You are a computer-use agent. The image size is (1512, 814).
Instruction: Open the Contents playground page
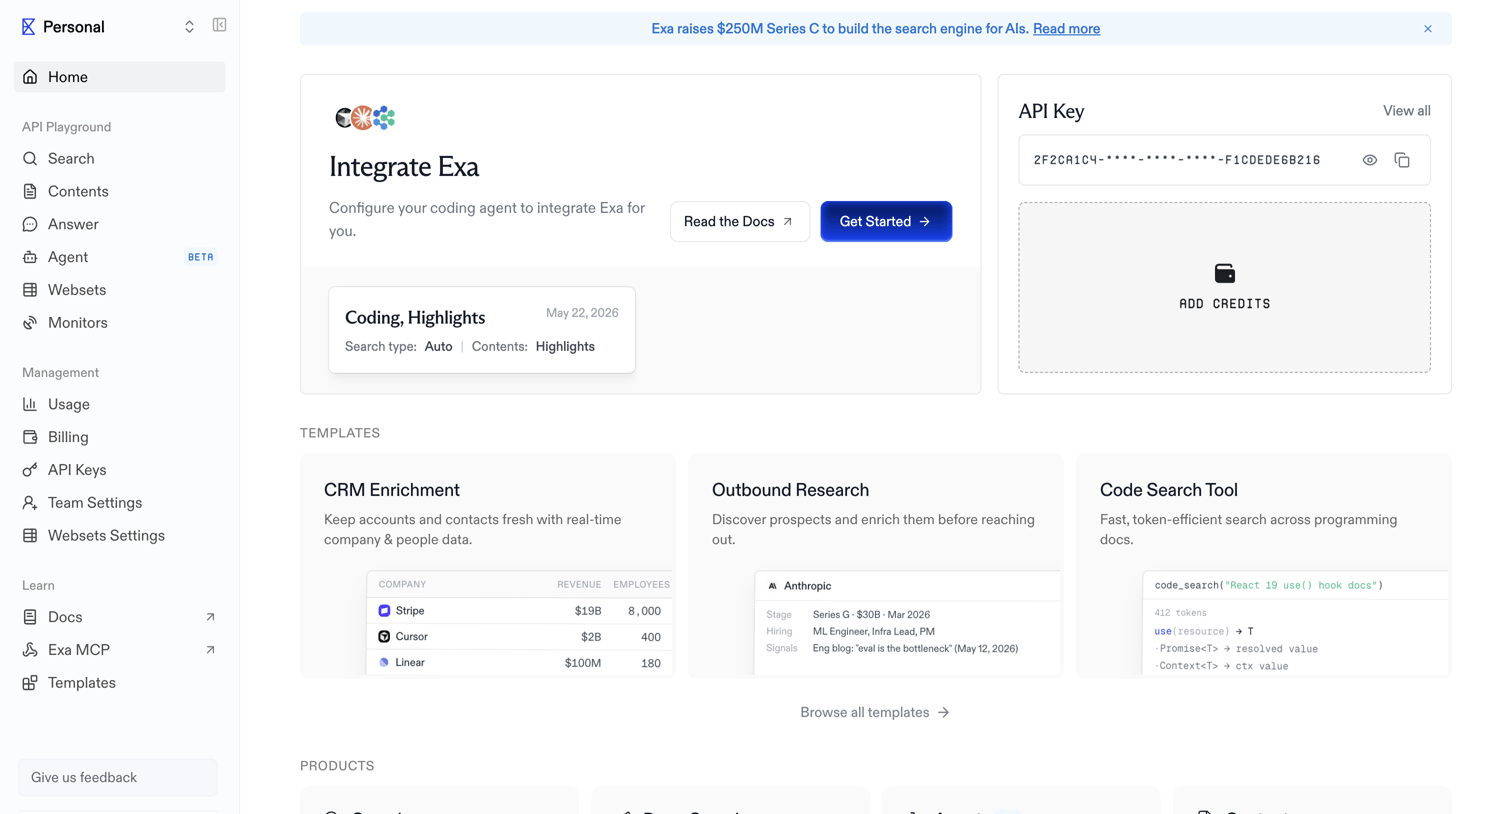click(x=120, y=192)
